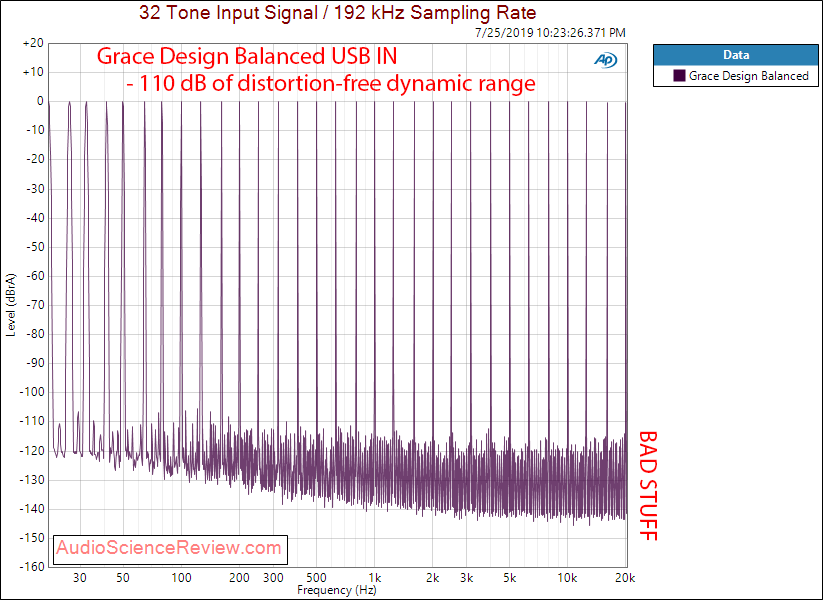Click the '-50' Y-axis tick label

click(34, 247)
